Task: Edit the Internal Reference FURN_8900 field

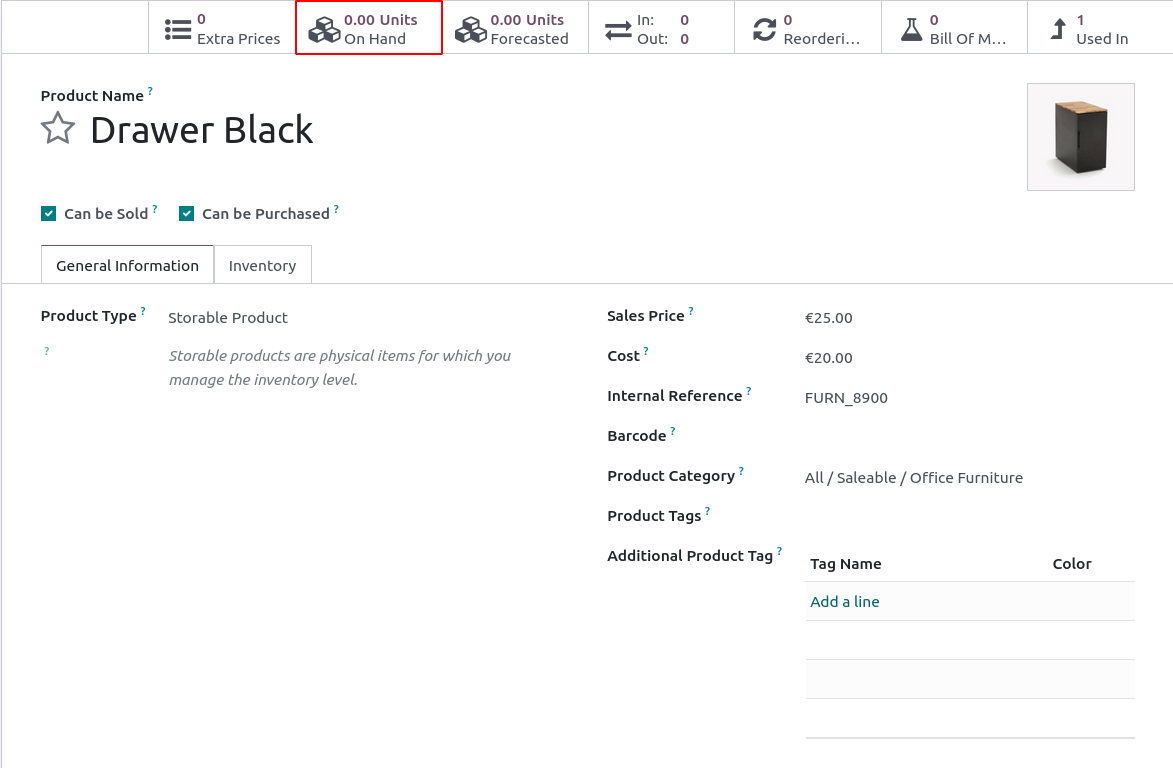Action: coord(970,398)
